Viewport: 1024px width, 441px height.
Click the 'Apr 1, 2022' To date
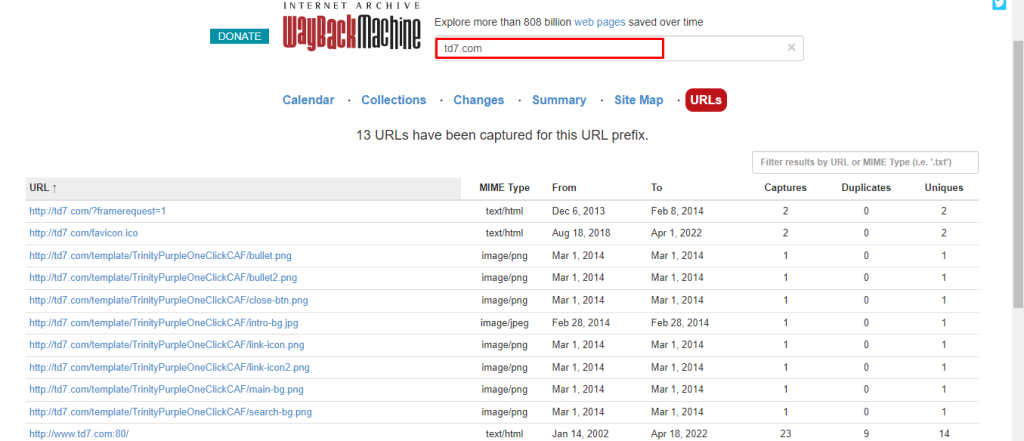[677, 233]
